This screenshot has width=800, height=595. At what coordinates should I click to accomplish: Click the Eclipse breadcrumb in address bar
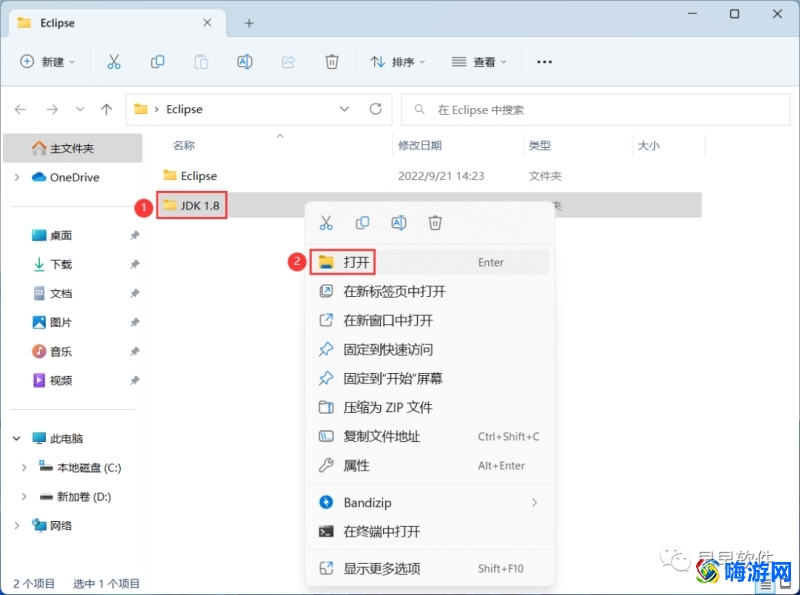click(x=184, y=109)
